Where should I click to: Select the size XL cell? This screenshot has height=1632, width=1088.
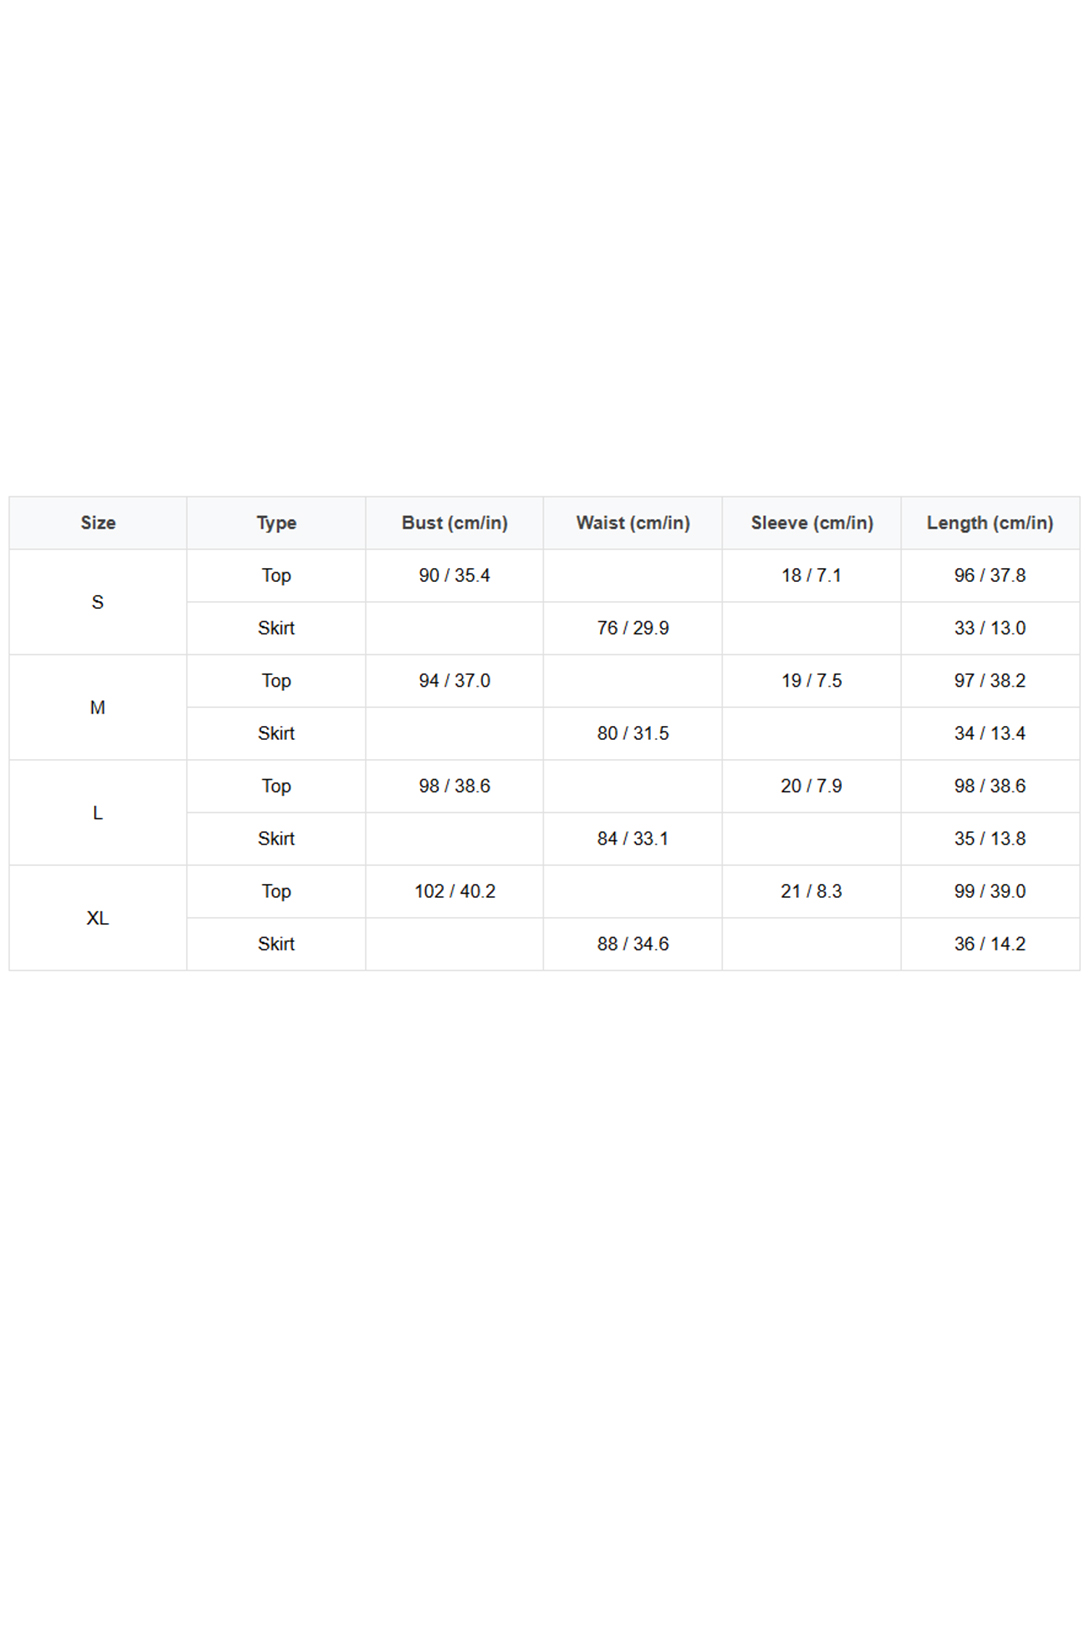98,918
